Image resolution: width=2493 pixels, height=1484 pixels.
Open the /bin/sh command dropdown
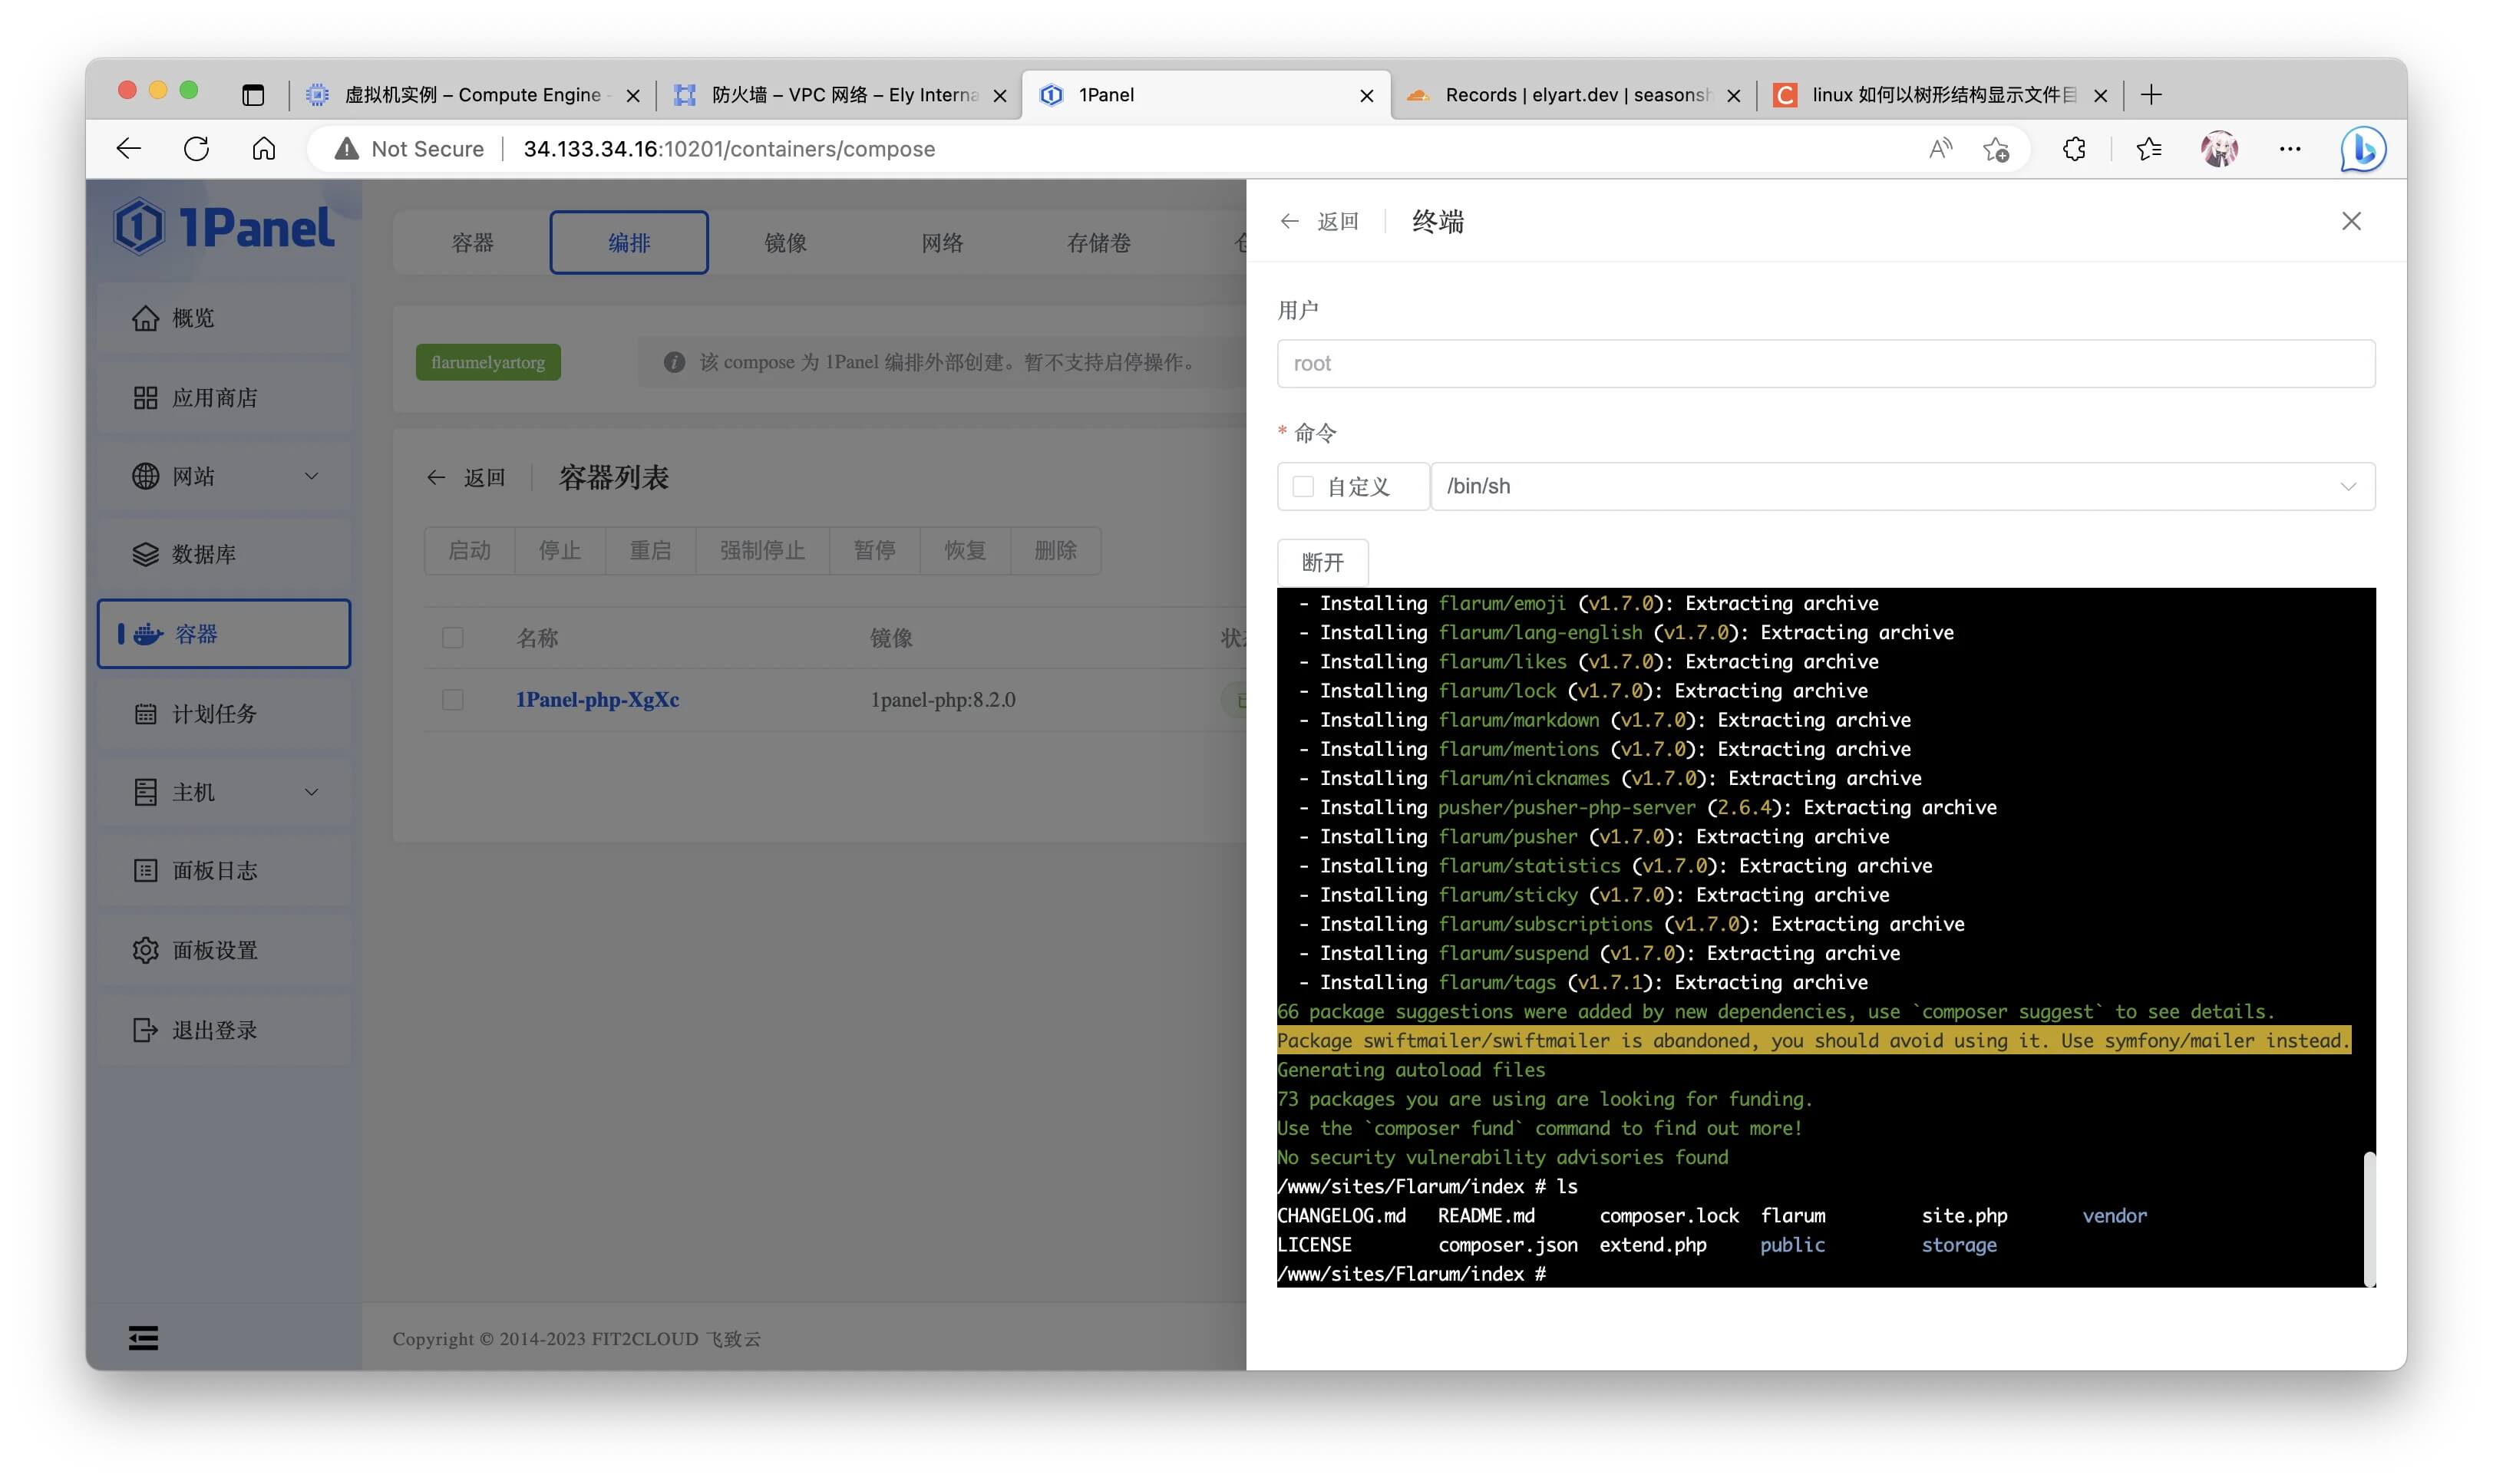pyautogui.click(x=1902, y=486)
